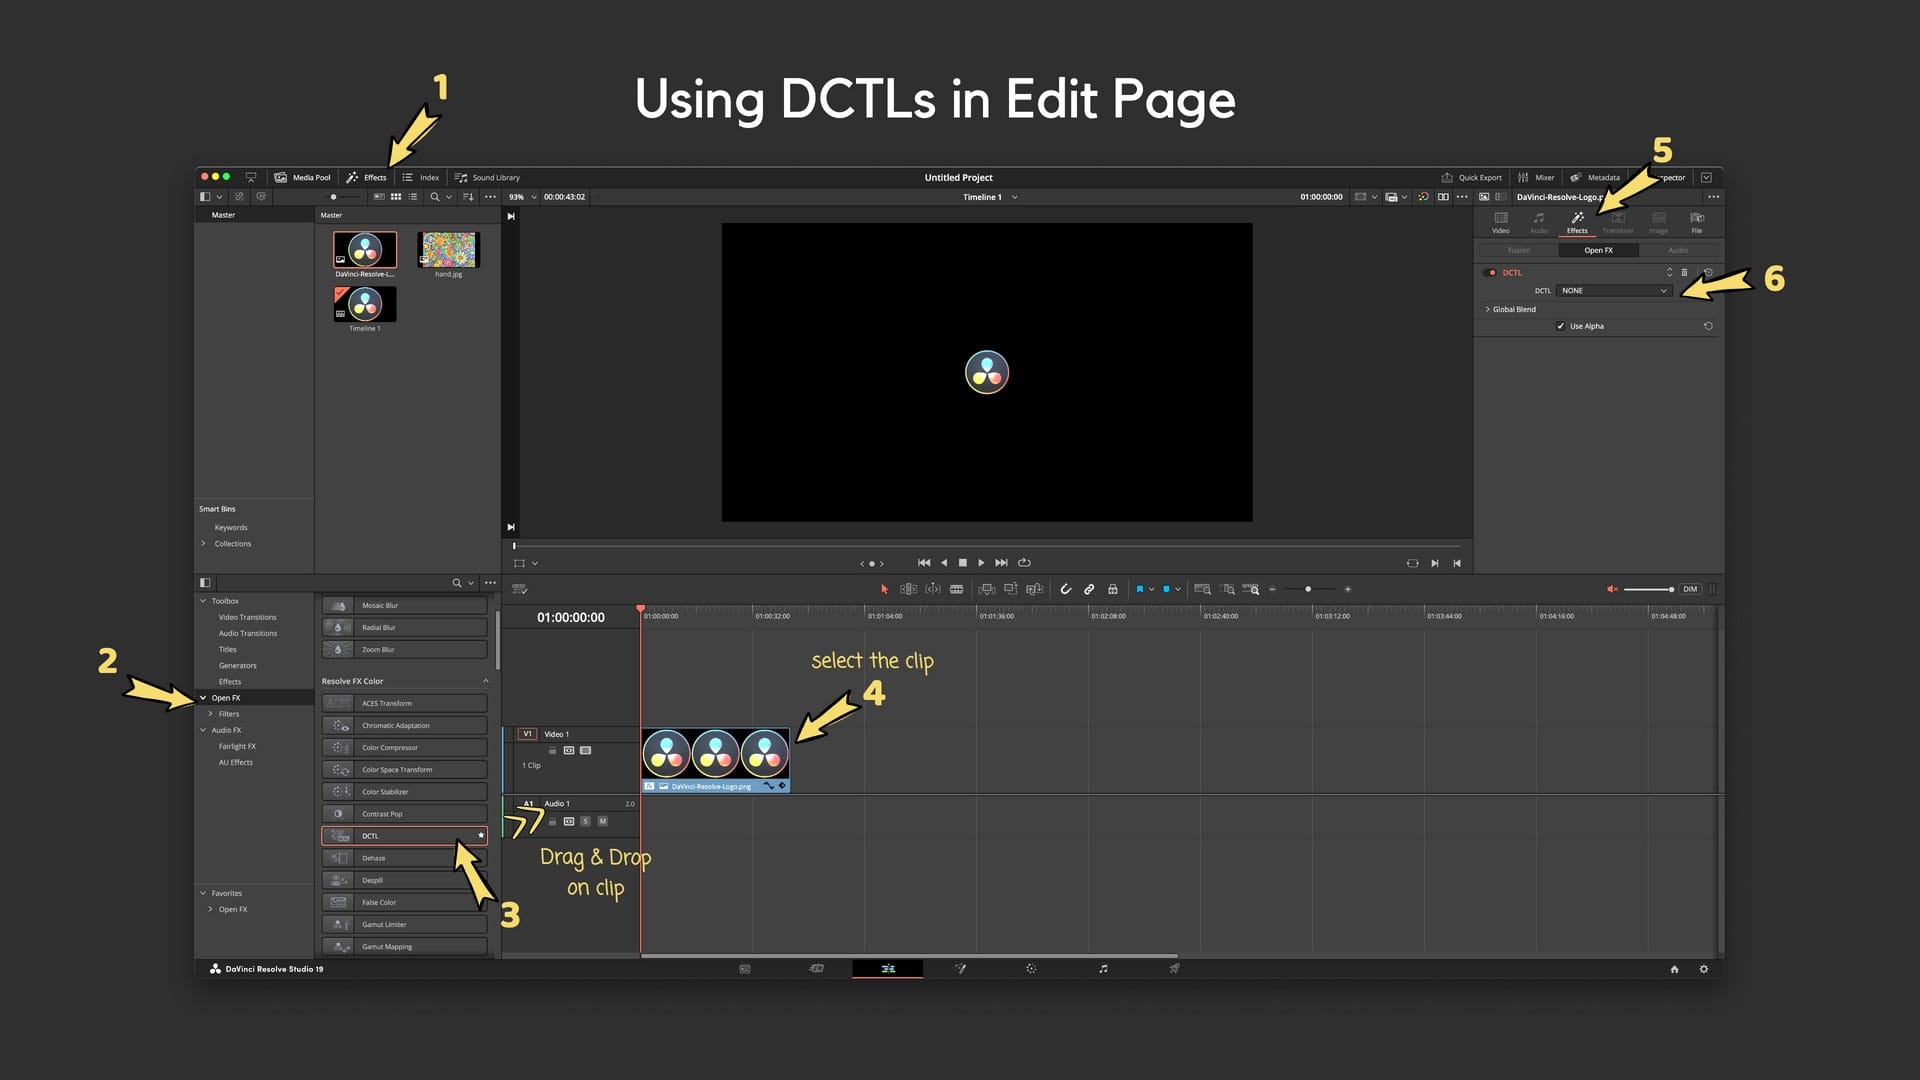
Task: Unmute the timeline audio speaker icon
Action: coord(1611,589)
